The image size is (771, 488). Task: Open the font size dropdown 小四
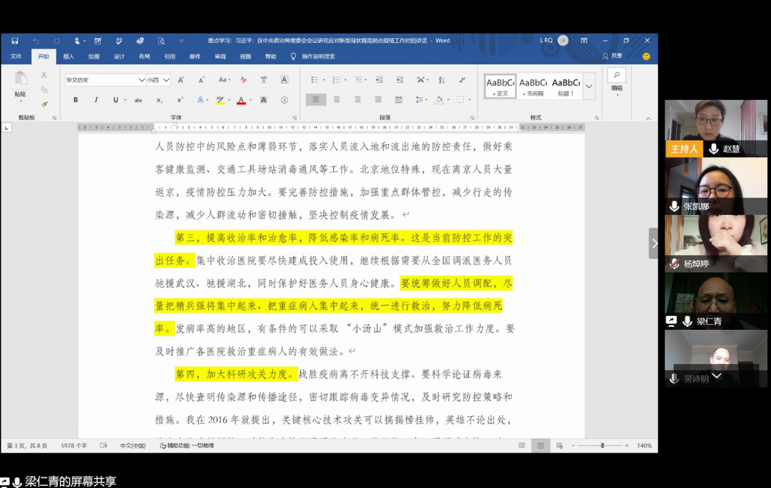pyautogui.click(x=158, y=80)
